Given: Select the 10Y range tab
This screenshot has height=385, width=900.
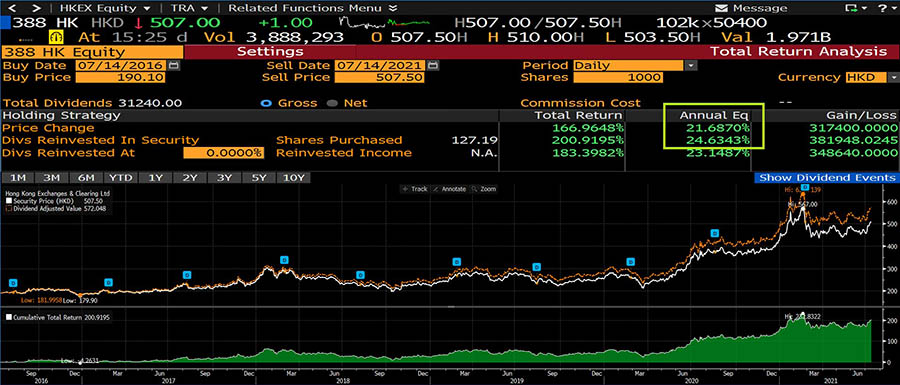Looking at the screenshot, I should click(x=294, y=178).
